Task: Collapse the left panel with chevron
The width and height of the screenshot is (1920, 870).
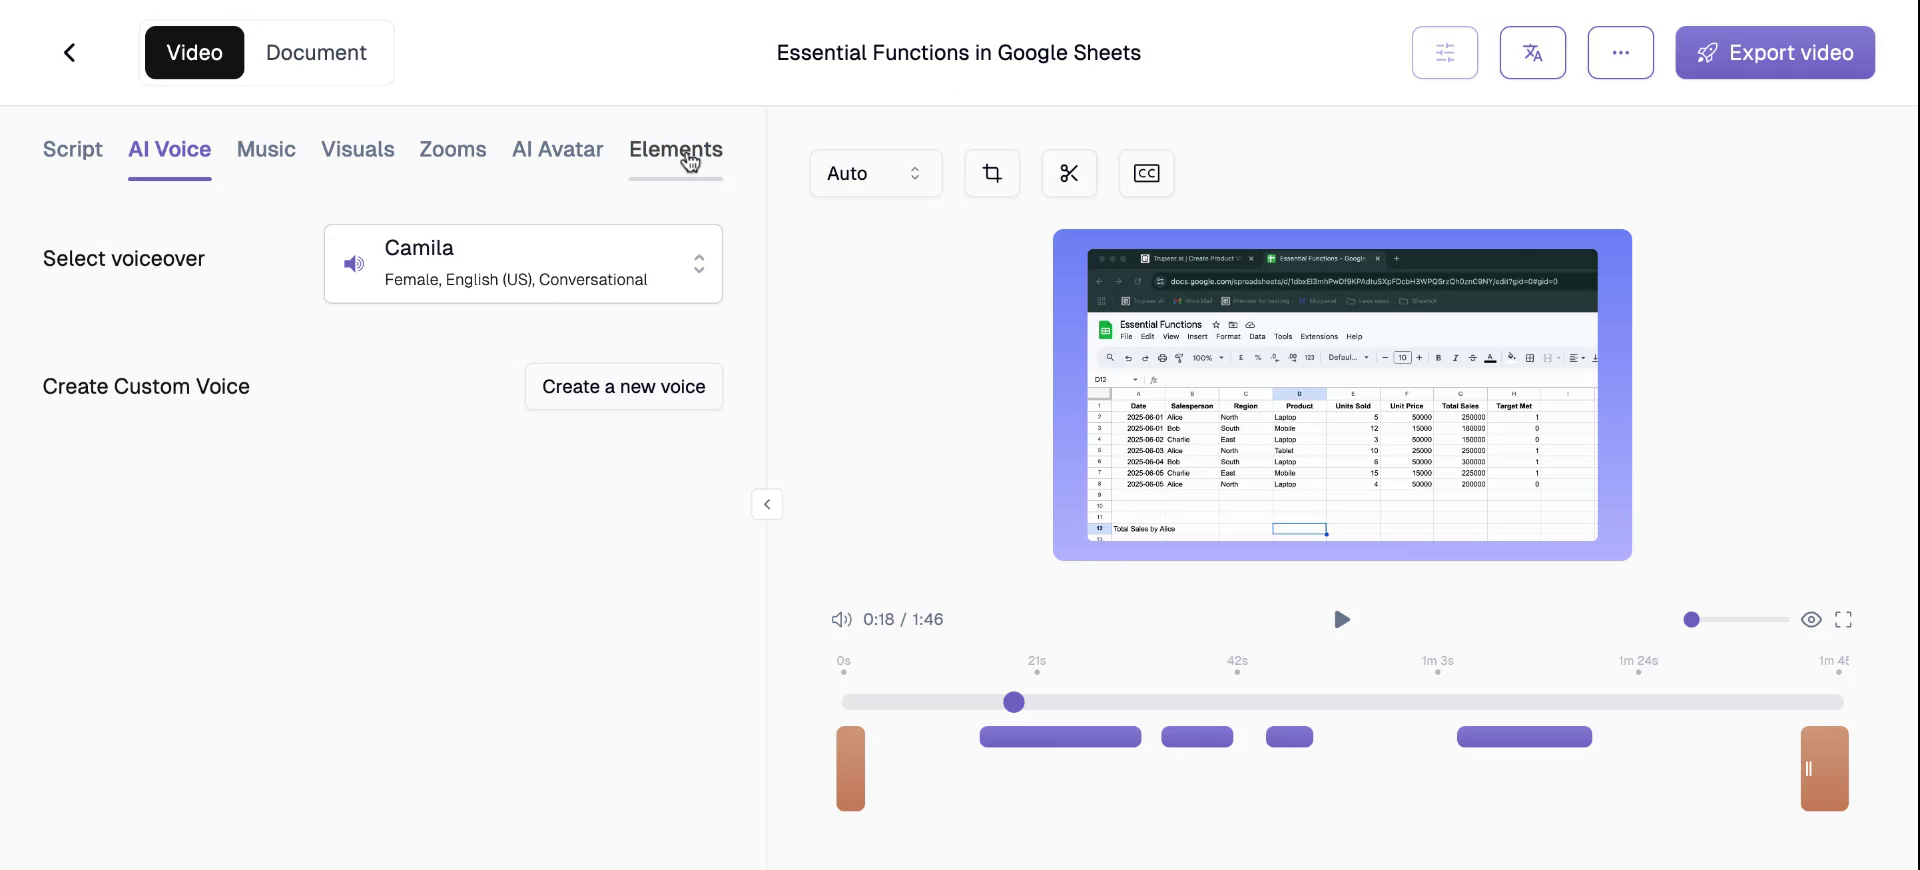Action: coord(767,505)
